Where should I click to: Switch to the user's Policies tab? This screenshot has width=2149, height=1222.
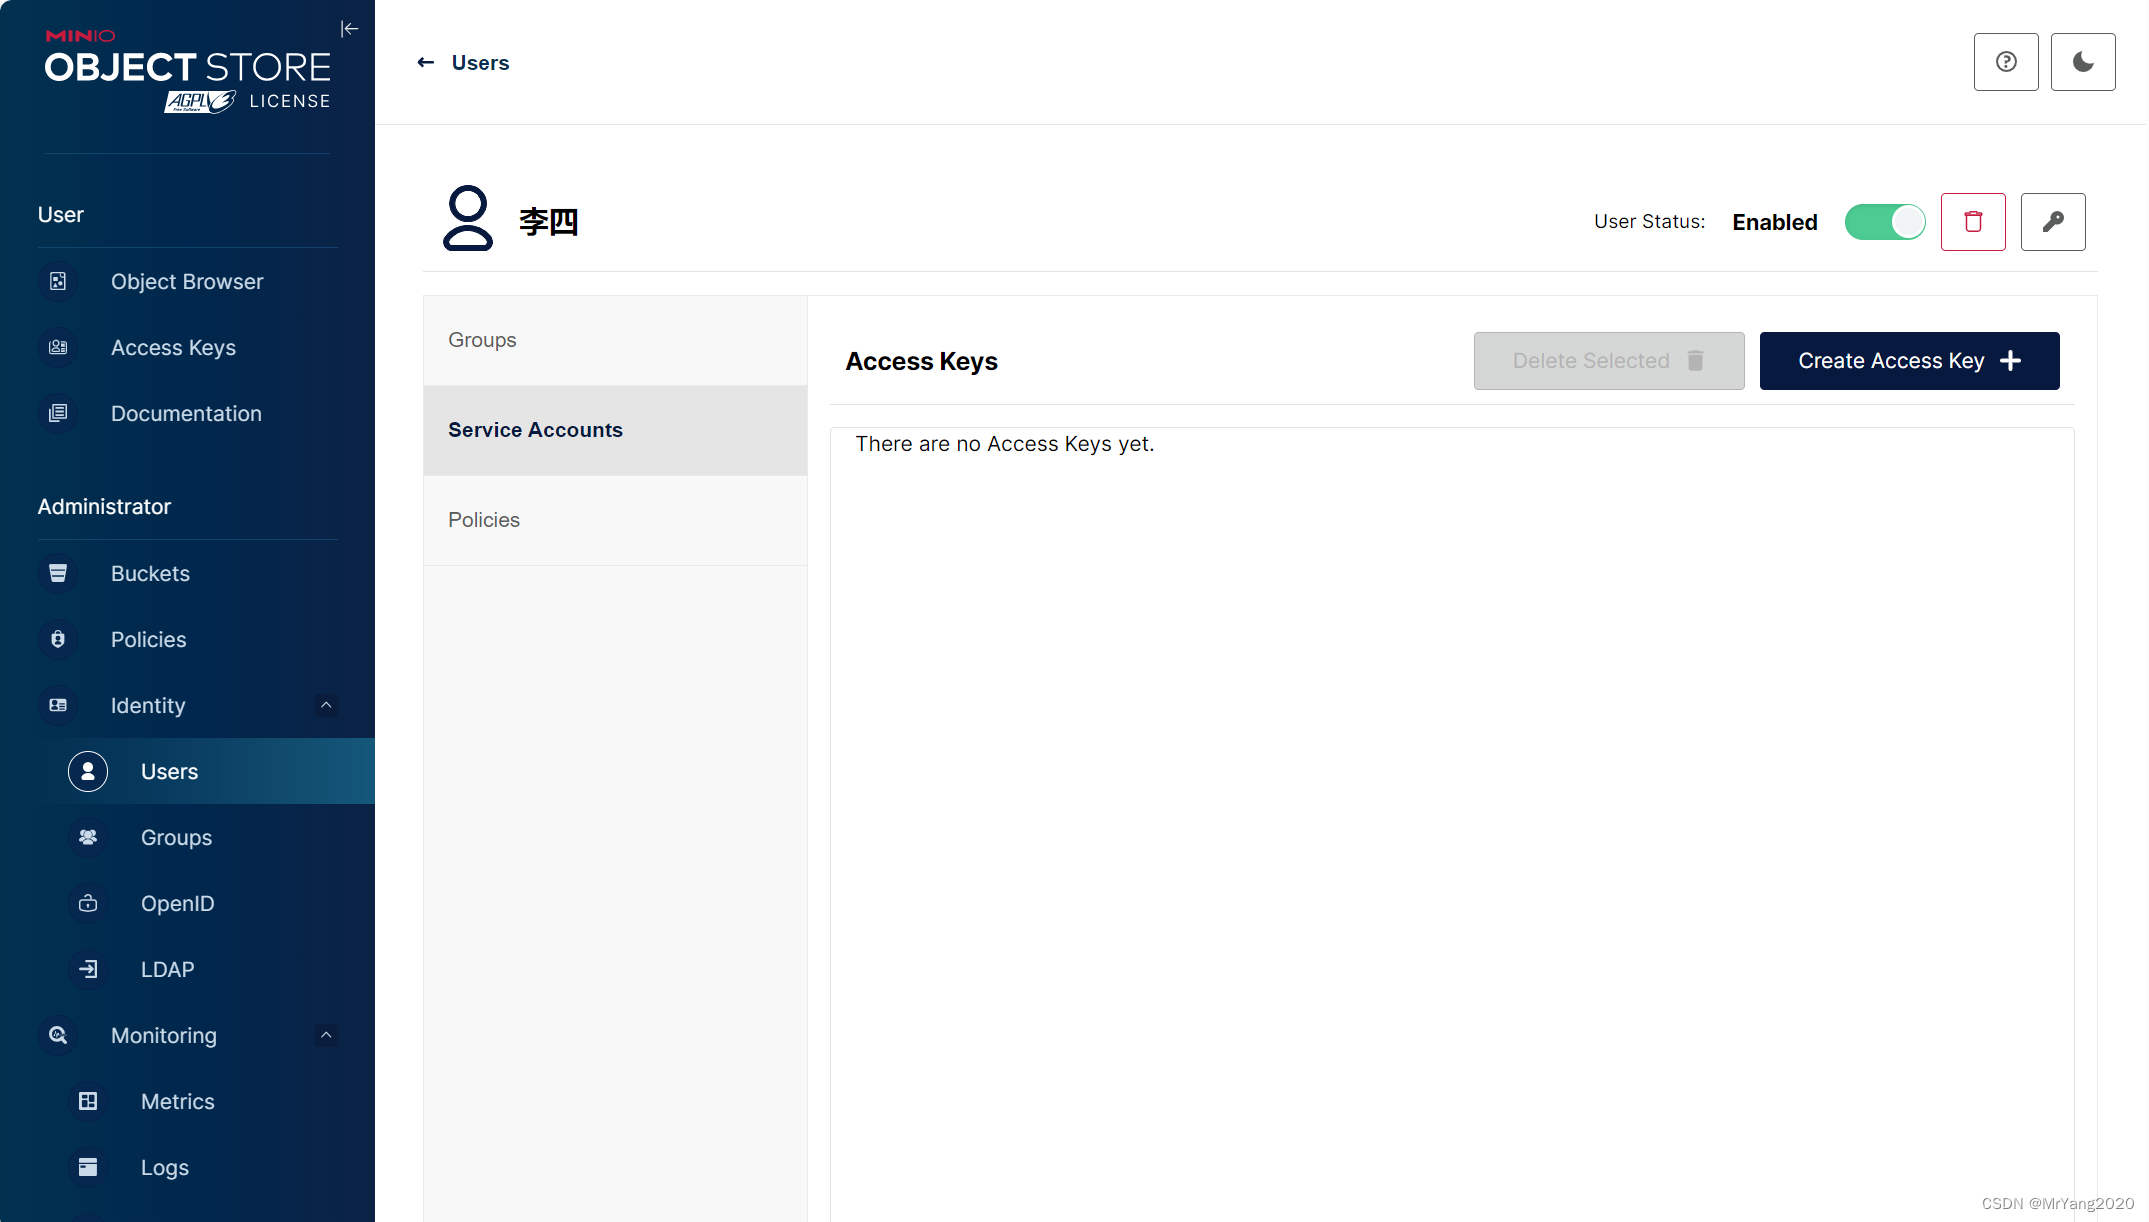coord(484,520)
